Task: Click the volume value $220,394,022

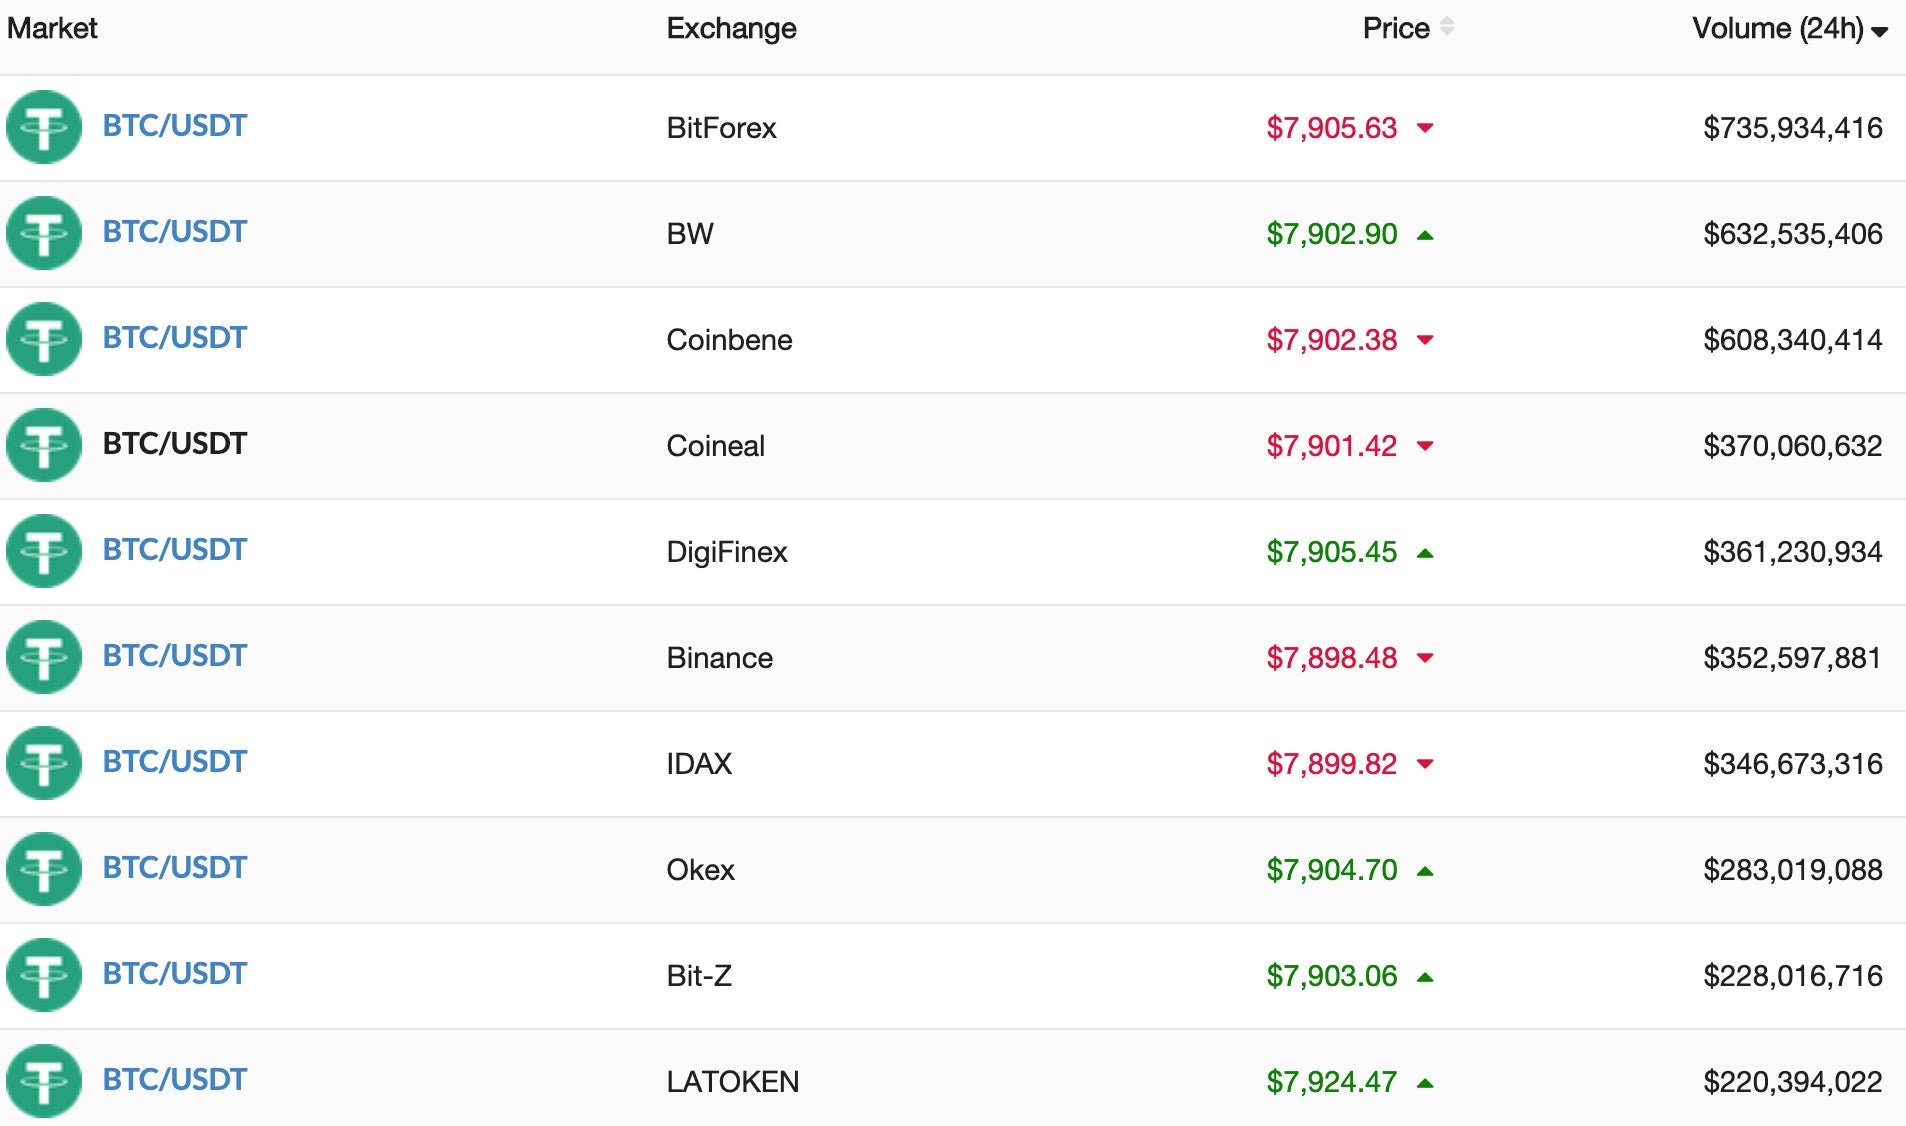Action: click(1792, 1082)
